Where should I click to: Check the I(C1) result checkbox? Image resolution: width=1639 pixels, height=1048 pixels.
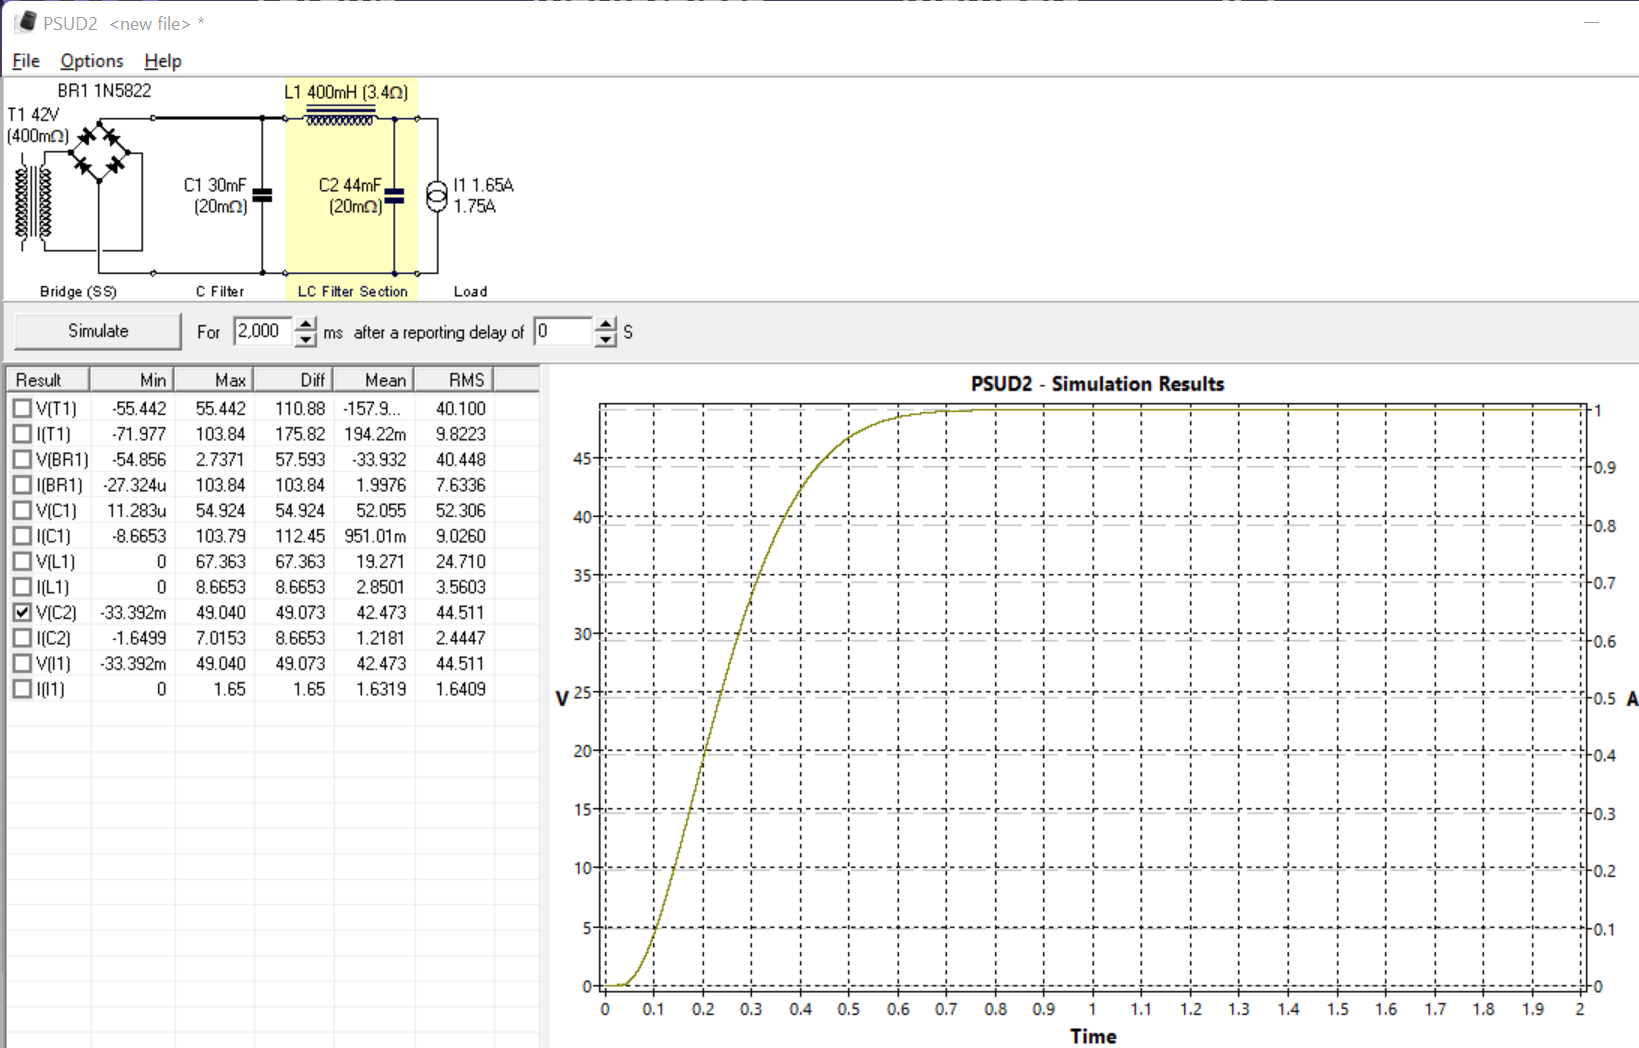[x=22, y=536]
